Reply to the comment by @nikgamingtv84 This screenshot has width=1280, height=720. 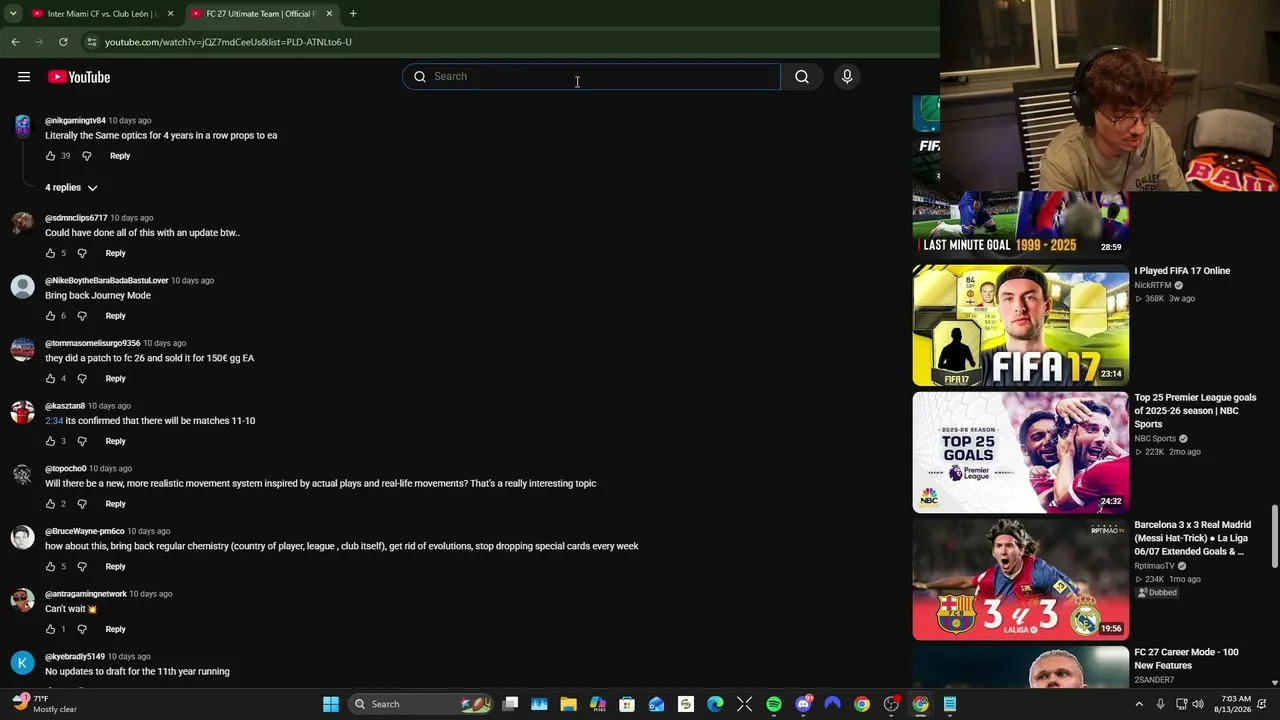(x=120, y=156)
